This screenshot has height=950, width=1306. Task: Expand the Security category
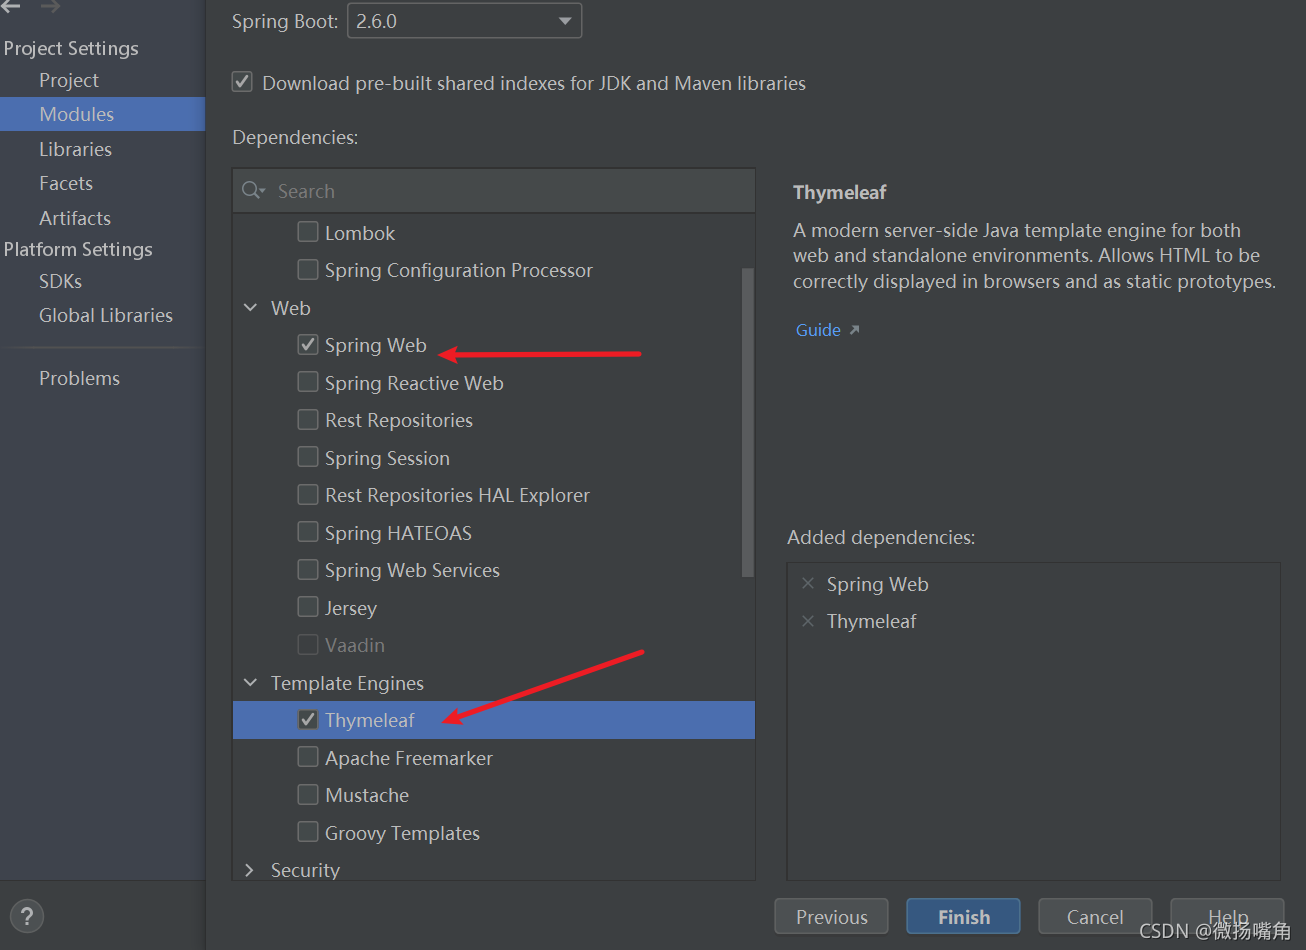coord(250,870)
